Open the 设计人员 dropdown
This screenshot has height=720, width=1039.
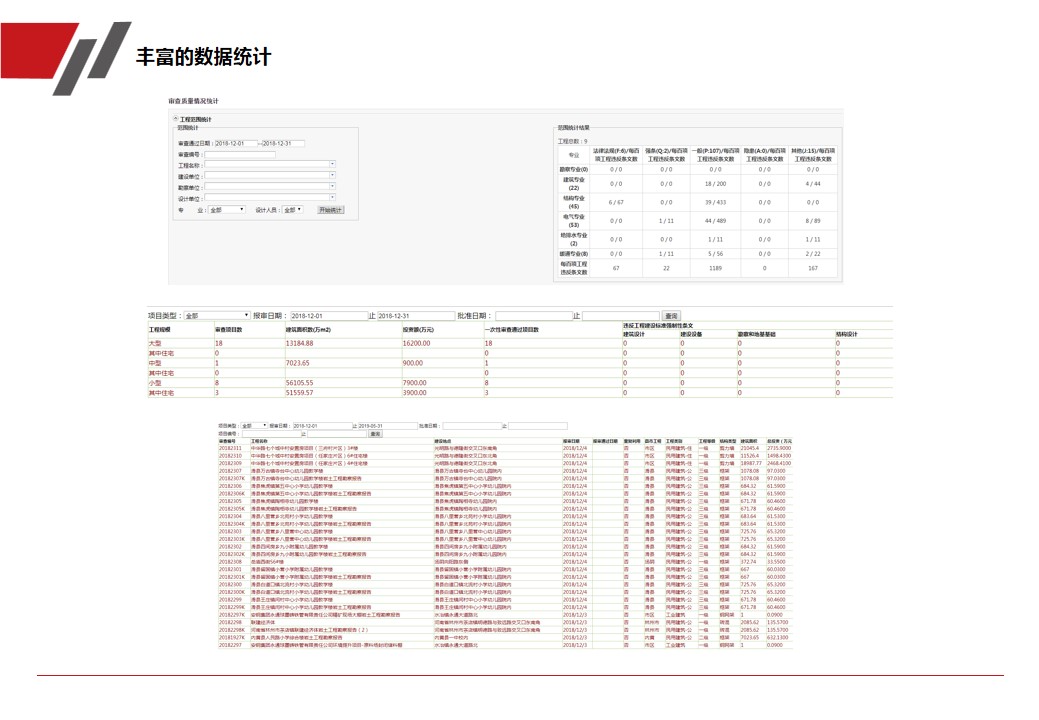[292, 210]
